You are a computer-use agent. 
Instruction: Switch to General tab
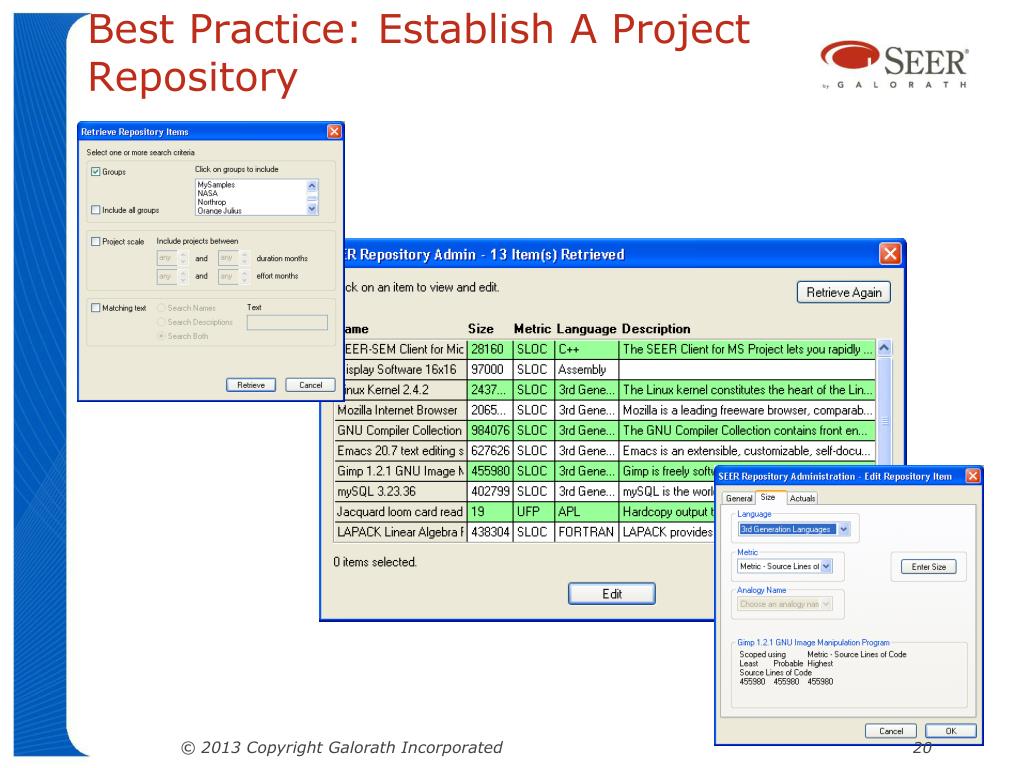point(739,498)
